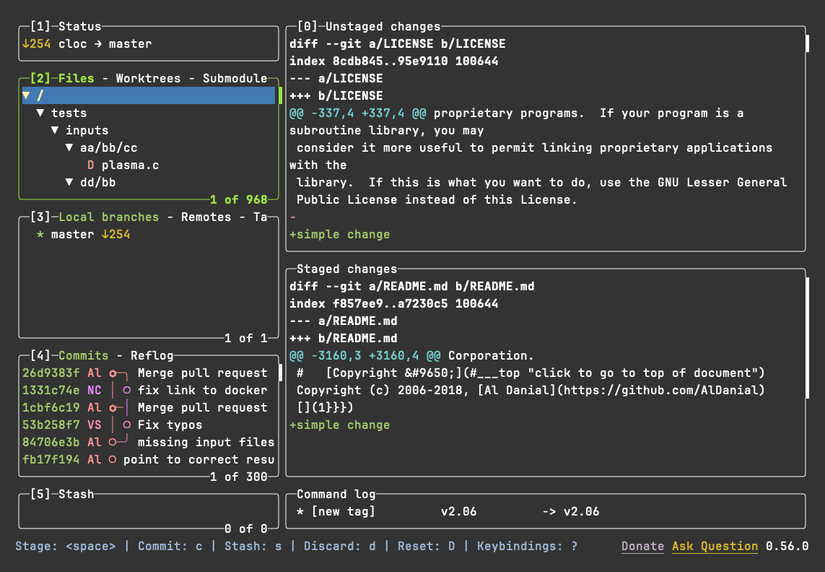Screen dimensions: 825x572
Task: Click author initials VS on commit 53b258f7
Action: pyautogui.click(x=94, y=425)
